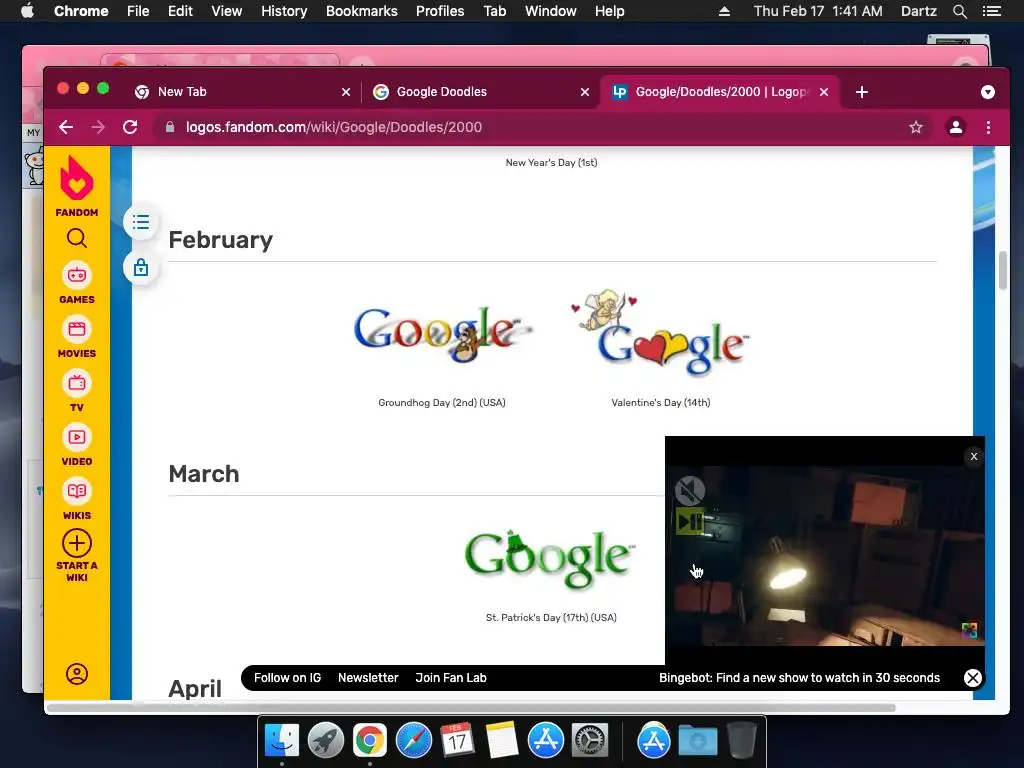Open the Profiles menu

pyautogui.click(x=440, y=11)
